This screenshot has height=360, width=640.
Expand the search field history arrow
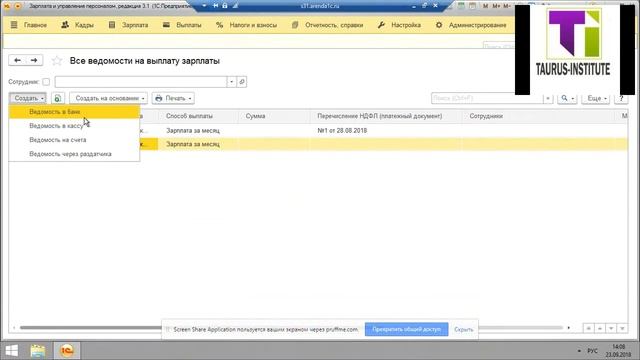click(x=548, y=98)
